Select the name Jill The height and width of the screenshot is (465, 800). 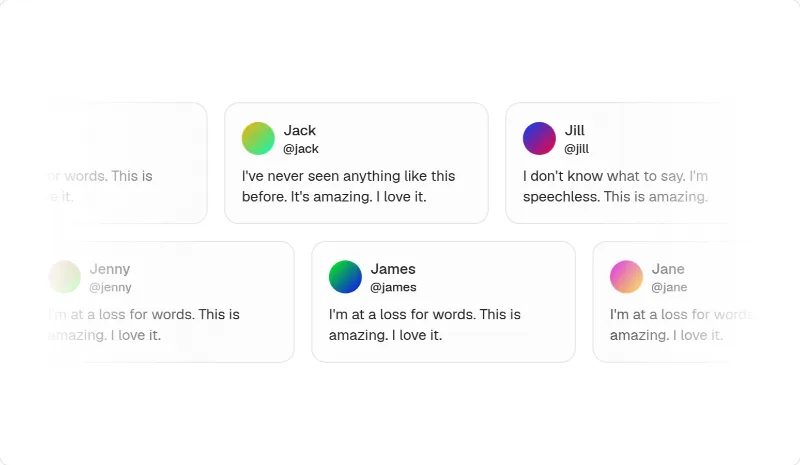[574, 131]
